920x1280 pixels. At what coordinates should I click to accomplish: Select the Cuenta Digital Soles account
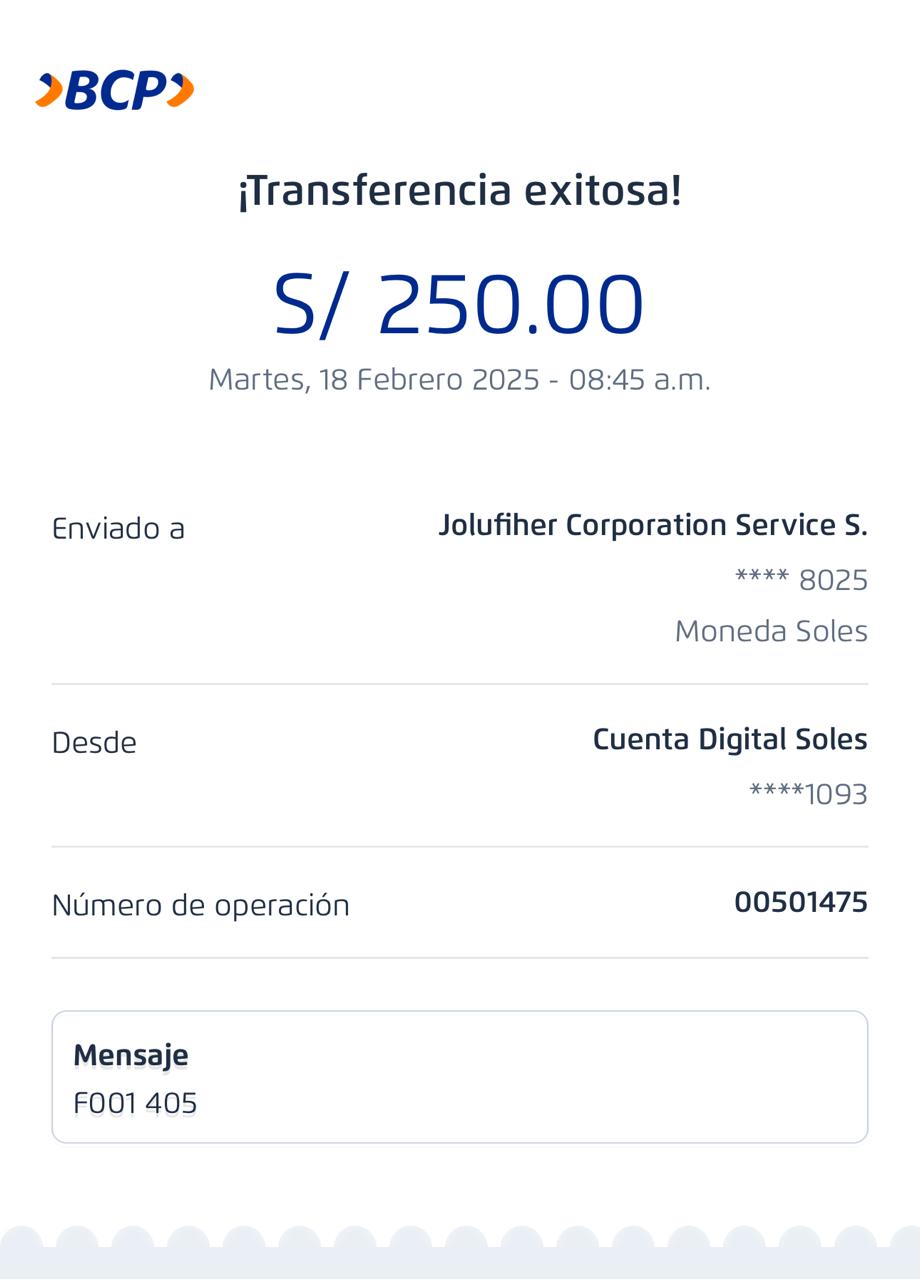(x=730, y=740)
